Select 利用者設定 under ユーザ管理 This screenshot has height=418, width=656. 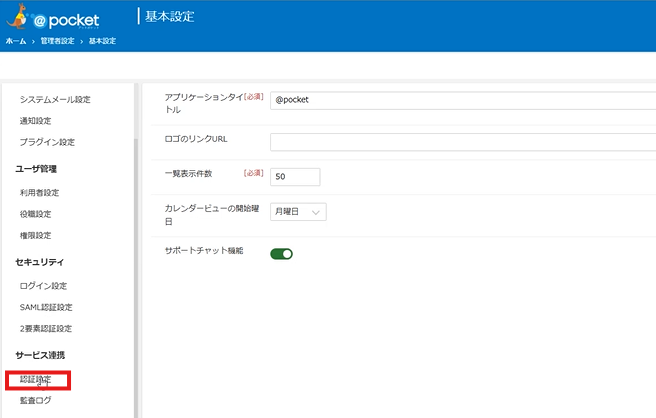(x=39, y=193)
